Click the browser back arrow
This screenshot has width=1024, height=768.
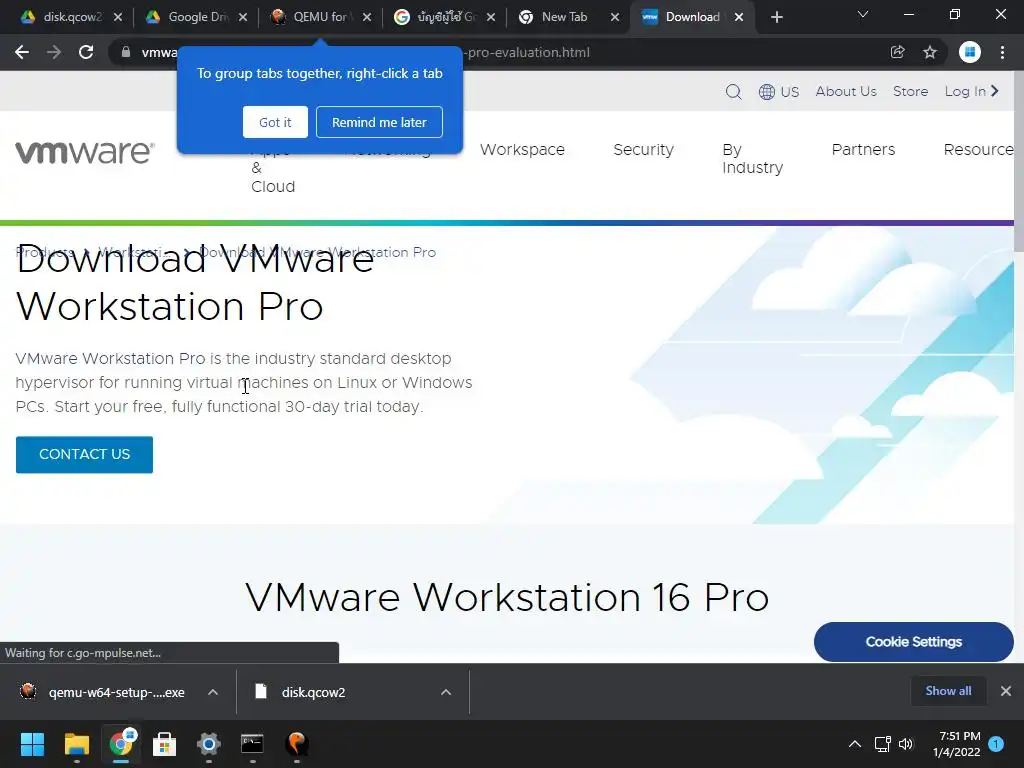pos(22,52)
